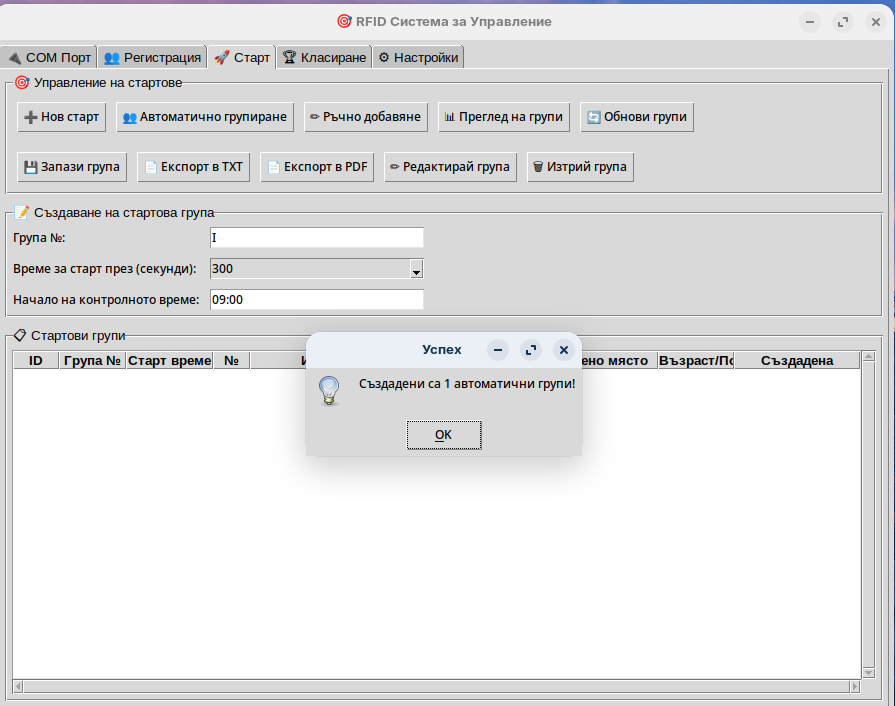Switch to the COM Порт tab
Screen dimensions: 895x706
(x=49, y=57)
